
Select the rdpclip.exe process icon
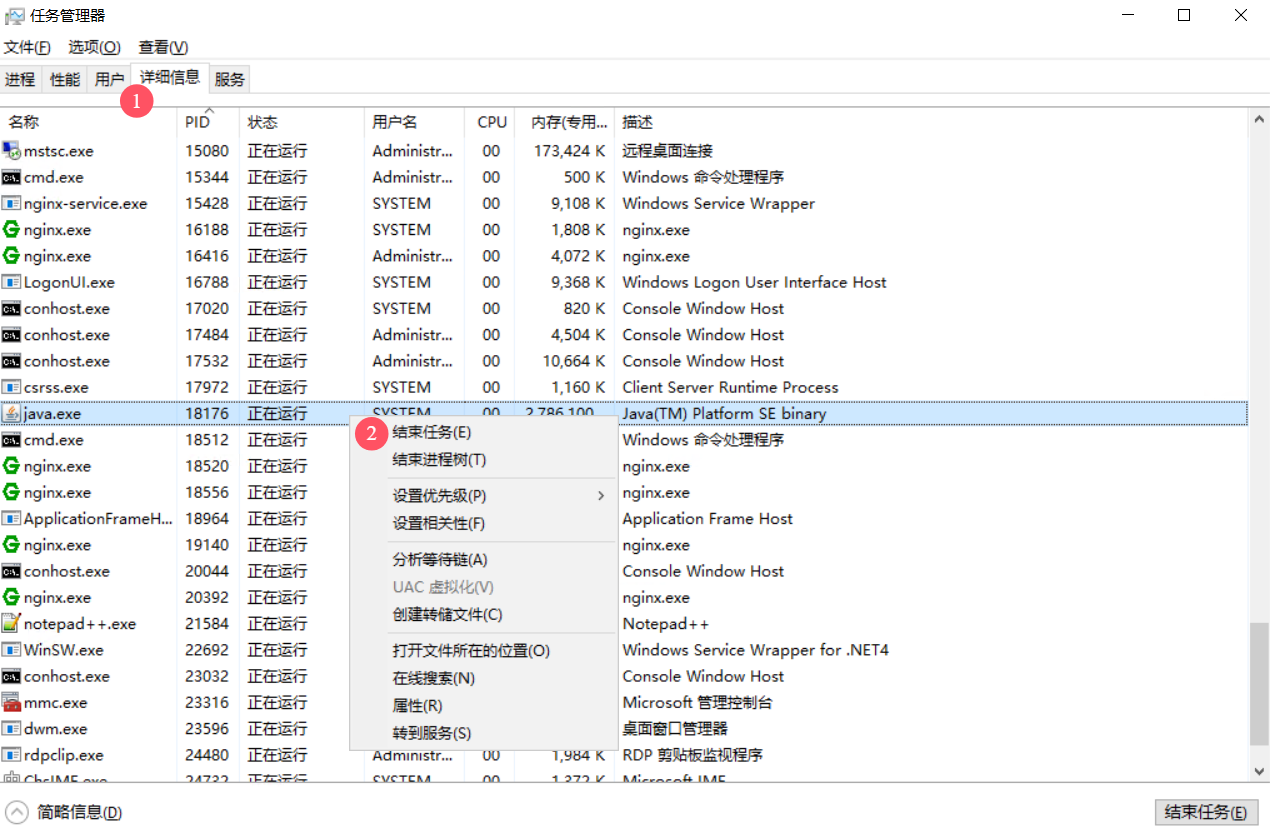pyautogui.click(x=11, y=755)
